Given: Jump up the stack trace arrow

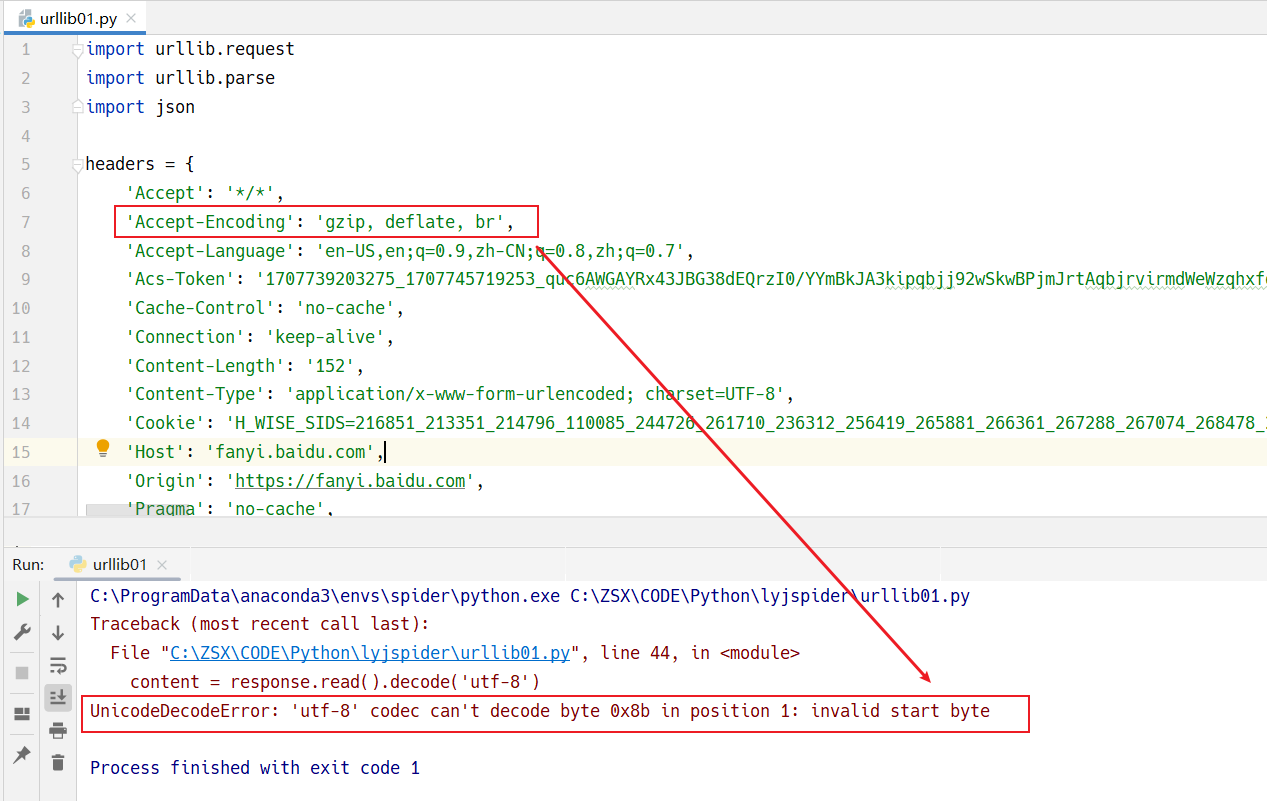Looking at the screenshot, I should [x=58, y=600].
